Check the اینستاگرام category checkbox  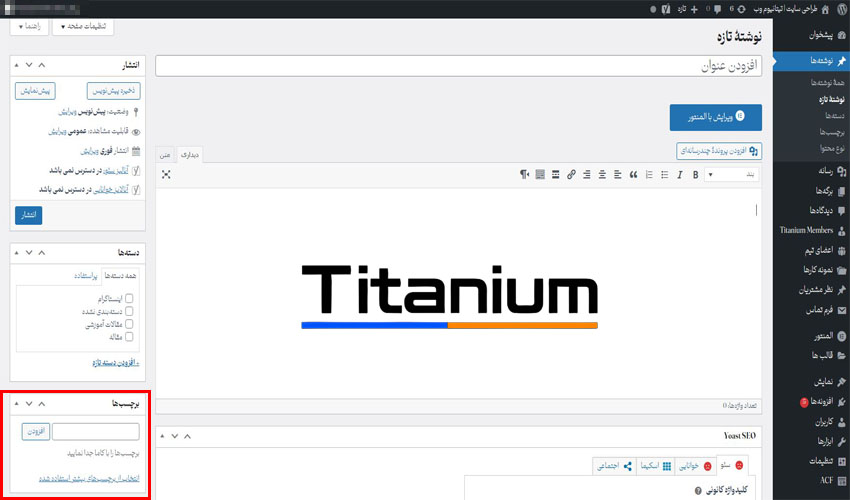(x=129, y=298)
